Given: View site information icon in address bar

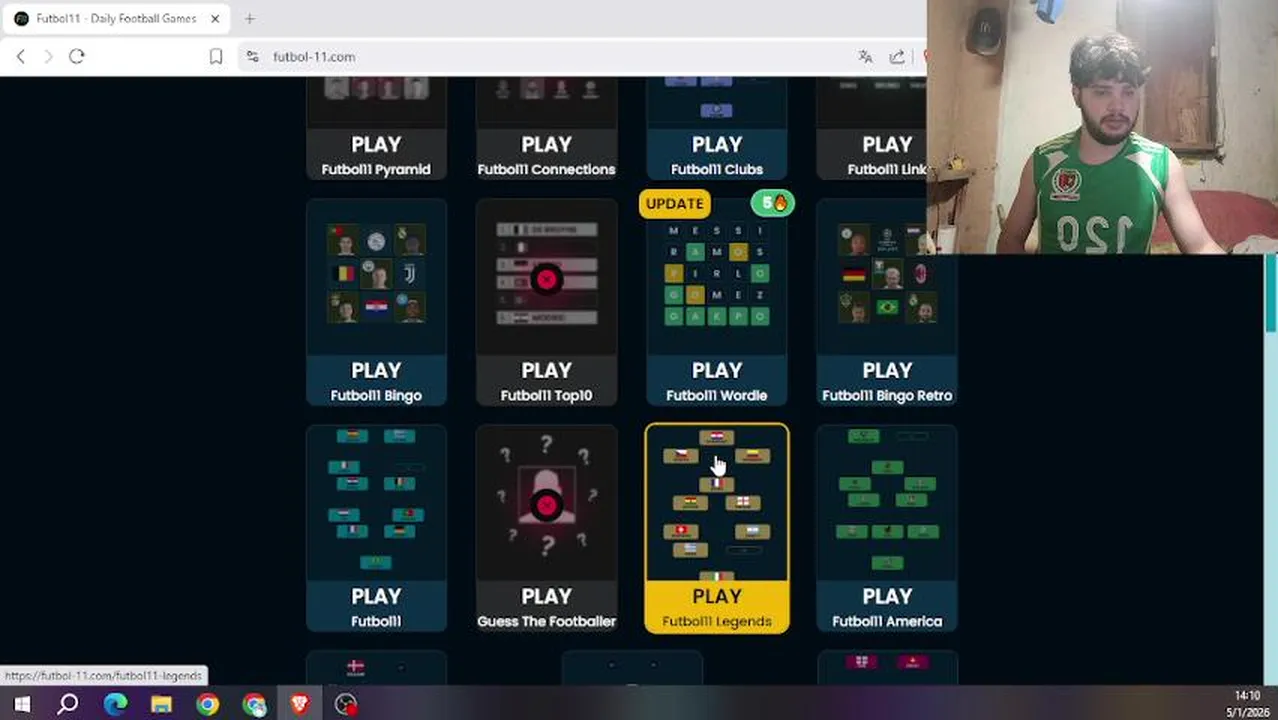Looking at the screenshot, I should 252,57.
